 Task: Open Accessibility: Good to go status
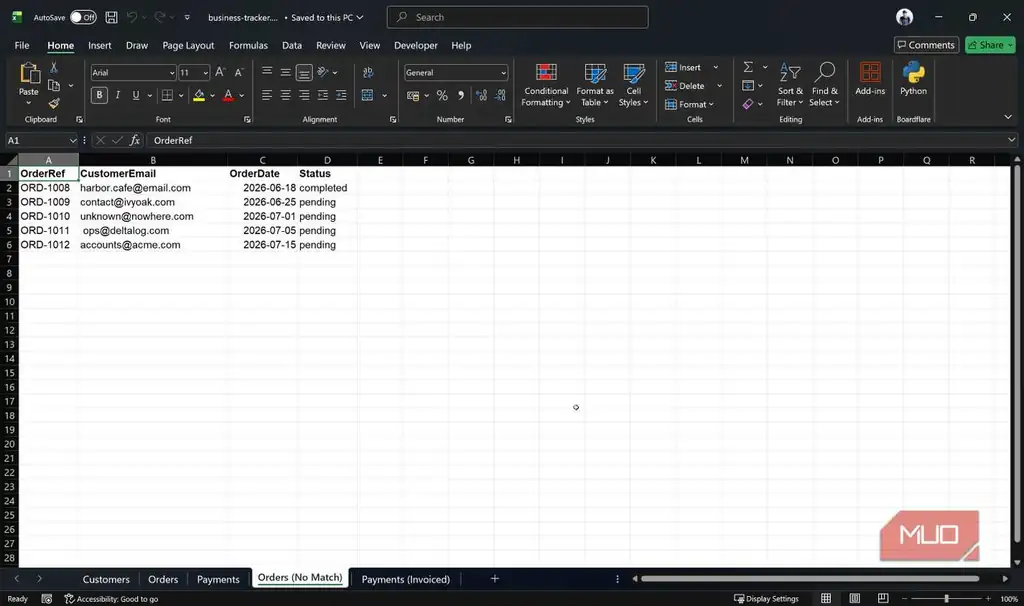tap(111, 599)
